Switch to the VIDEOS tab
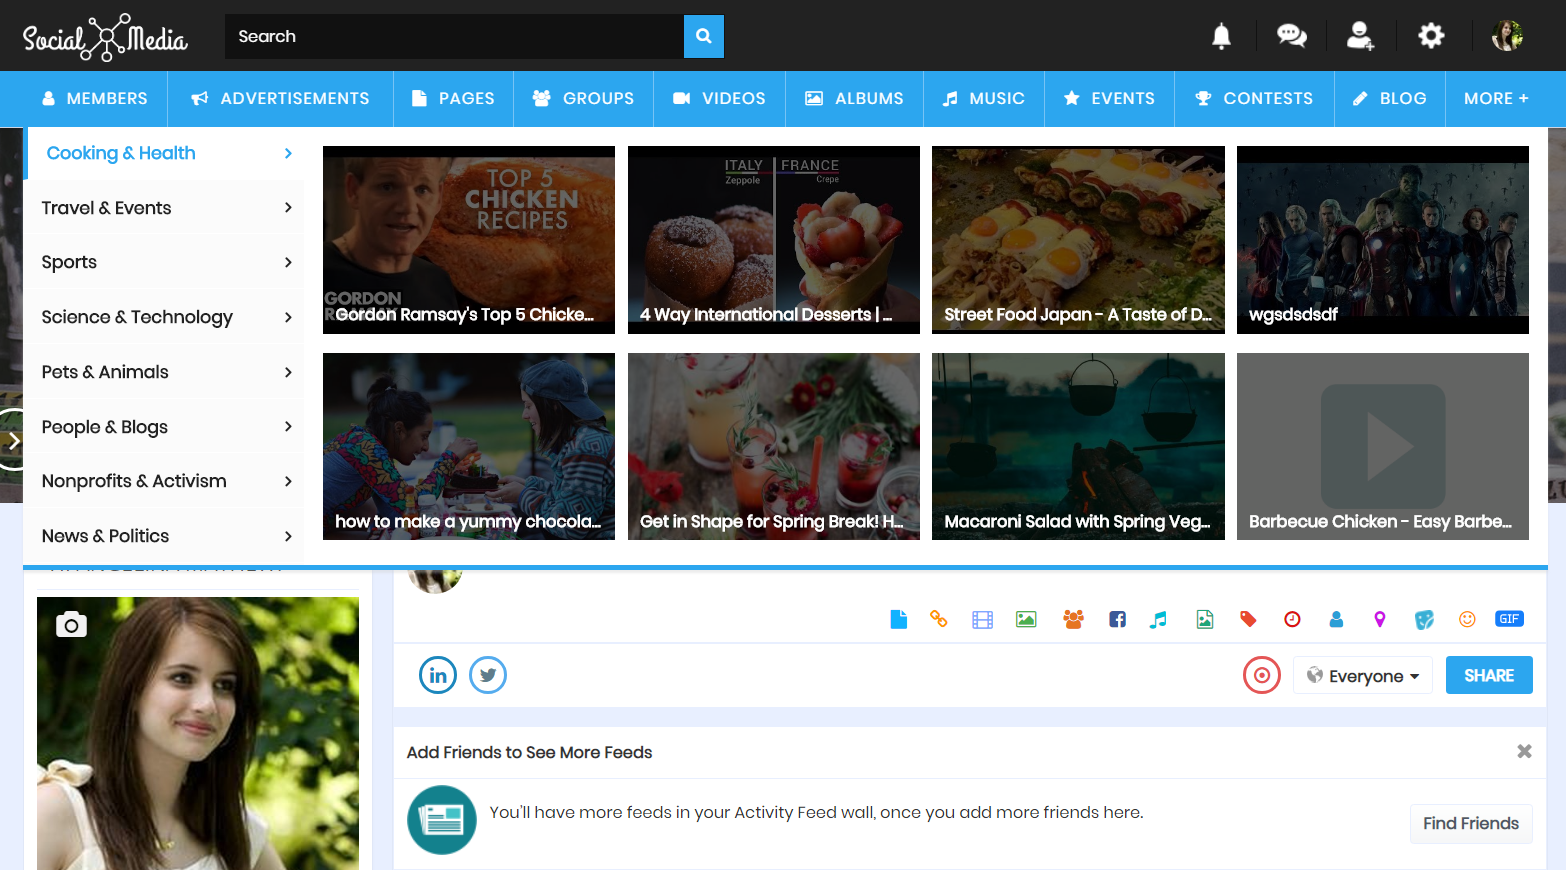Viewport: 1566px width, 870px height. coord(719,98)
